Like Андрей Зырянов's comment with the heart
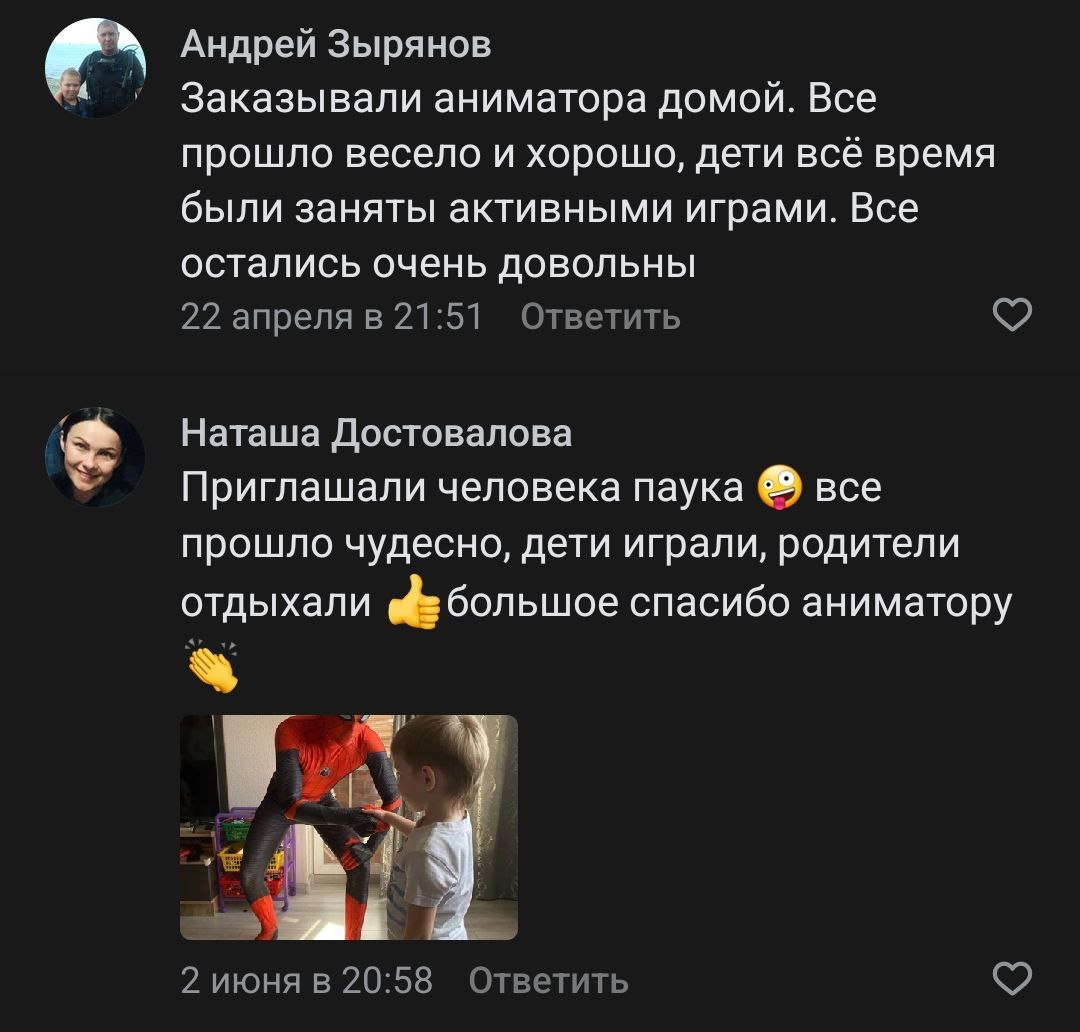The image size is (1080, 1032). [x=1012, y=315]
